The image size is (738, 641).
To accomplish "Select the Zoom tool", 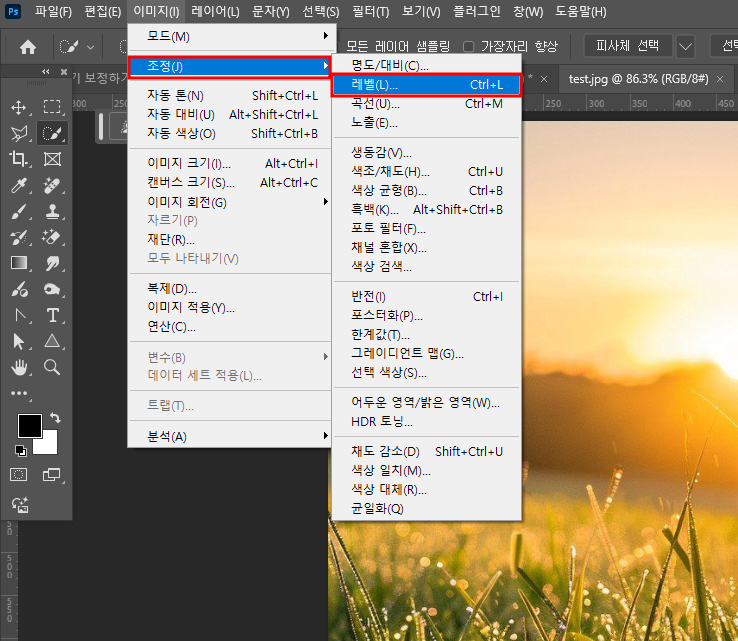I will click(52, 367).
